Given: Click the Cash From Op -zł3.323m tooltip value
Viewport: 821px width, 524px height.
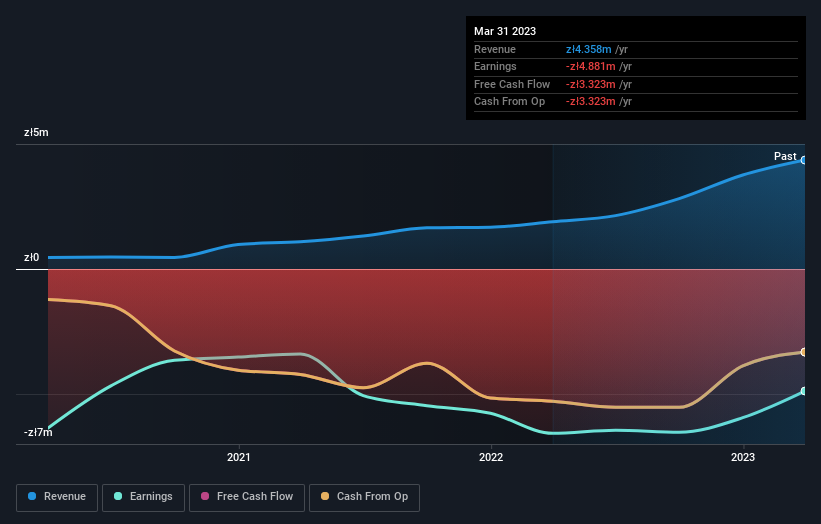Looking at the screenshot, I should [x=590, y=102].
